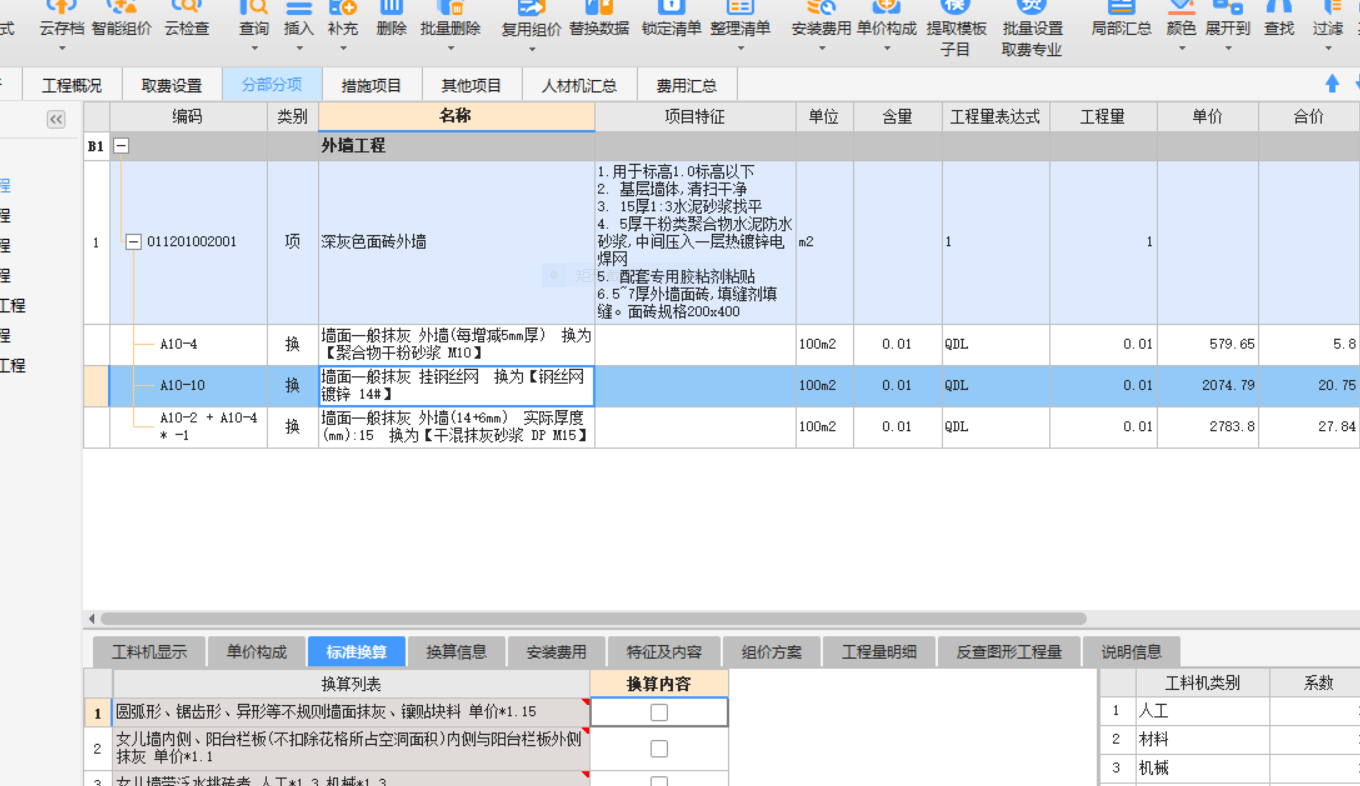Click the 过滤 toolbar button
1360x786 pixels.
tap(1327, 20)
